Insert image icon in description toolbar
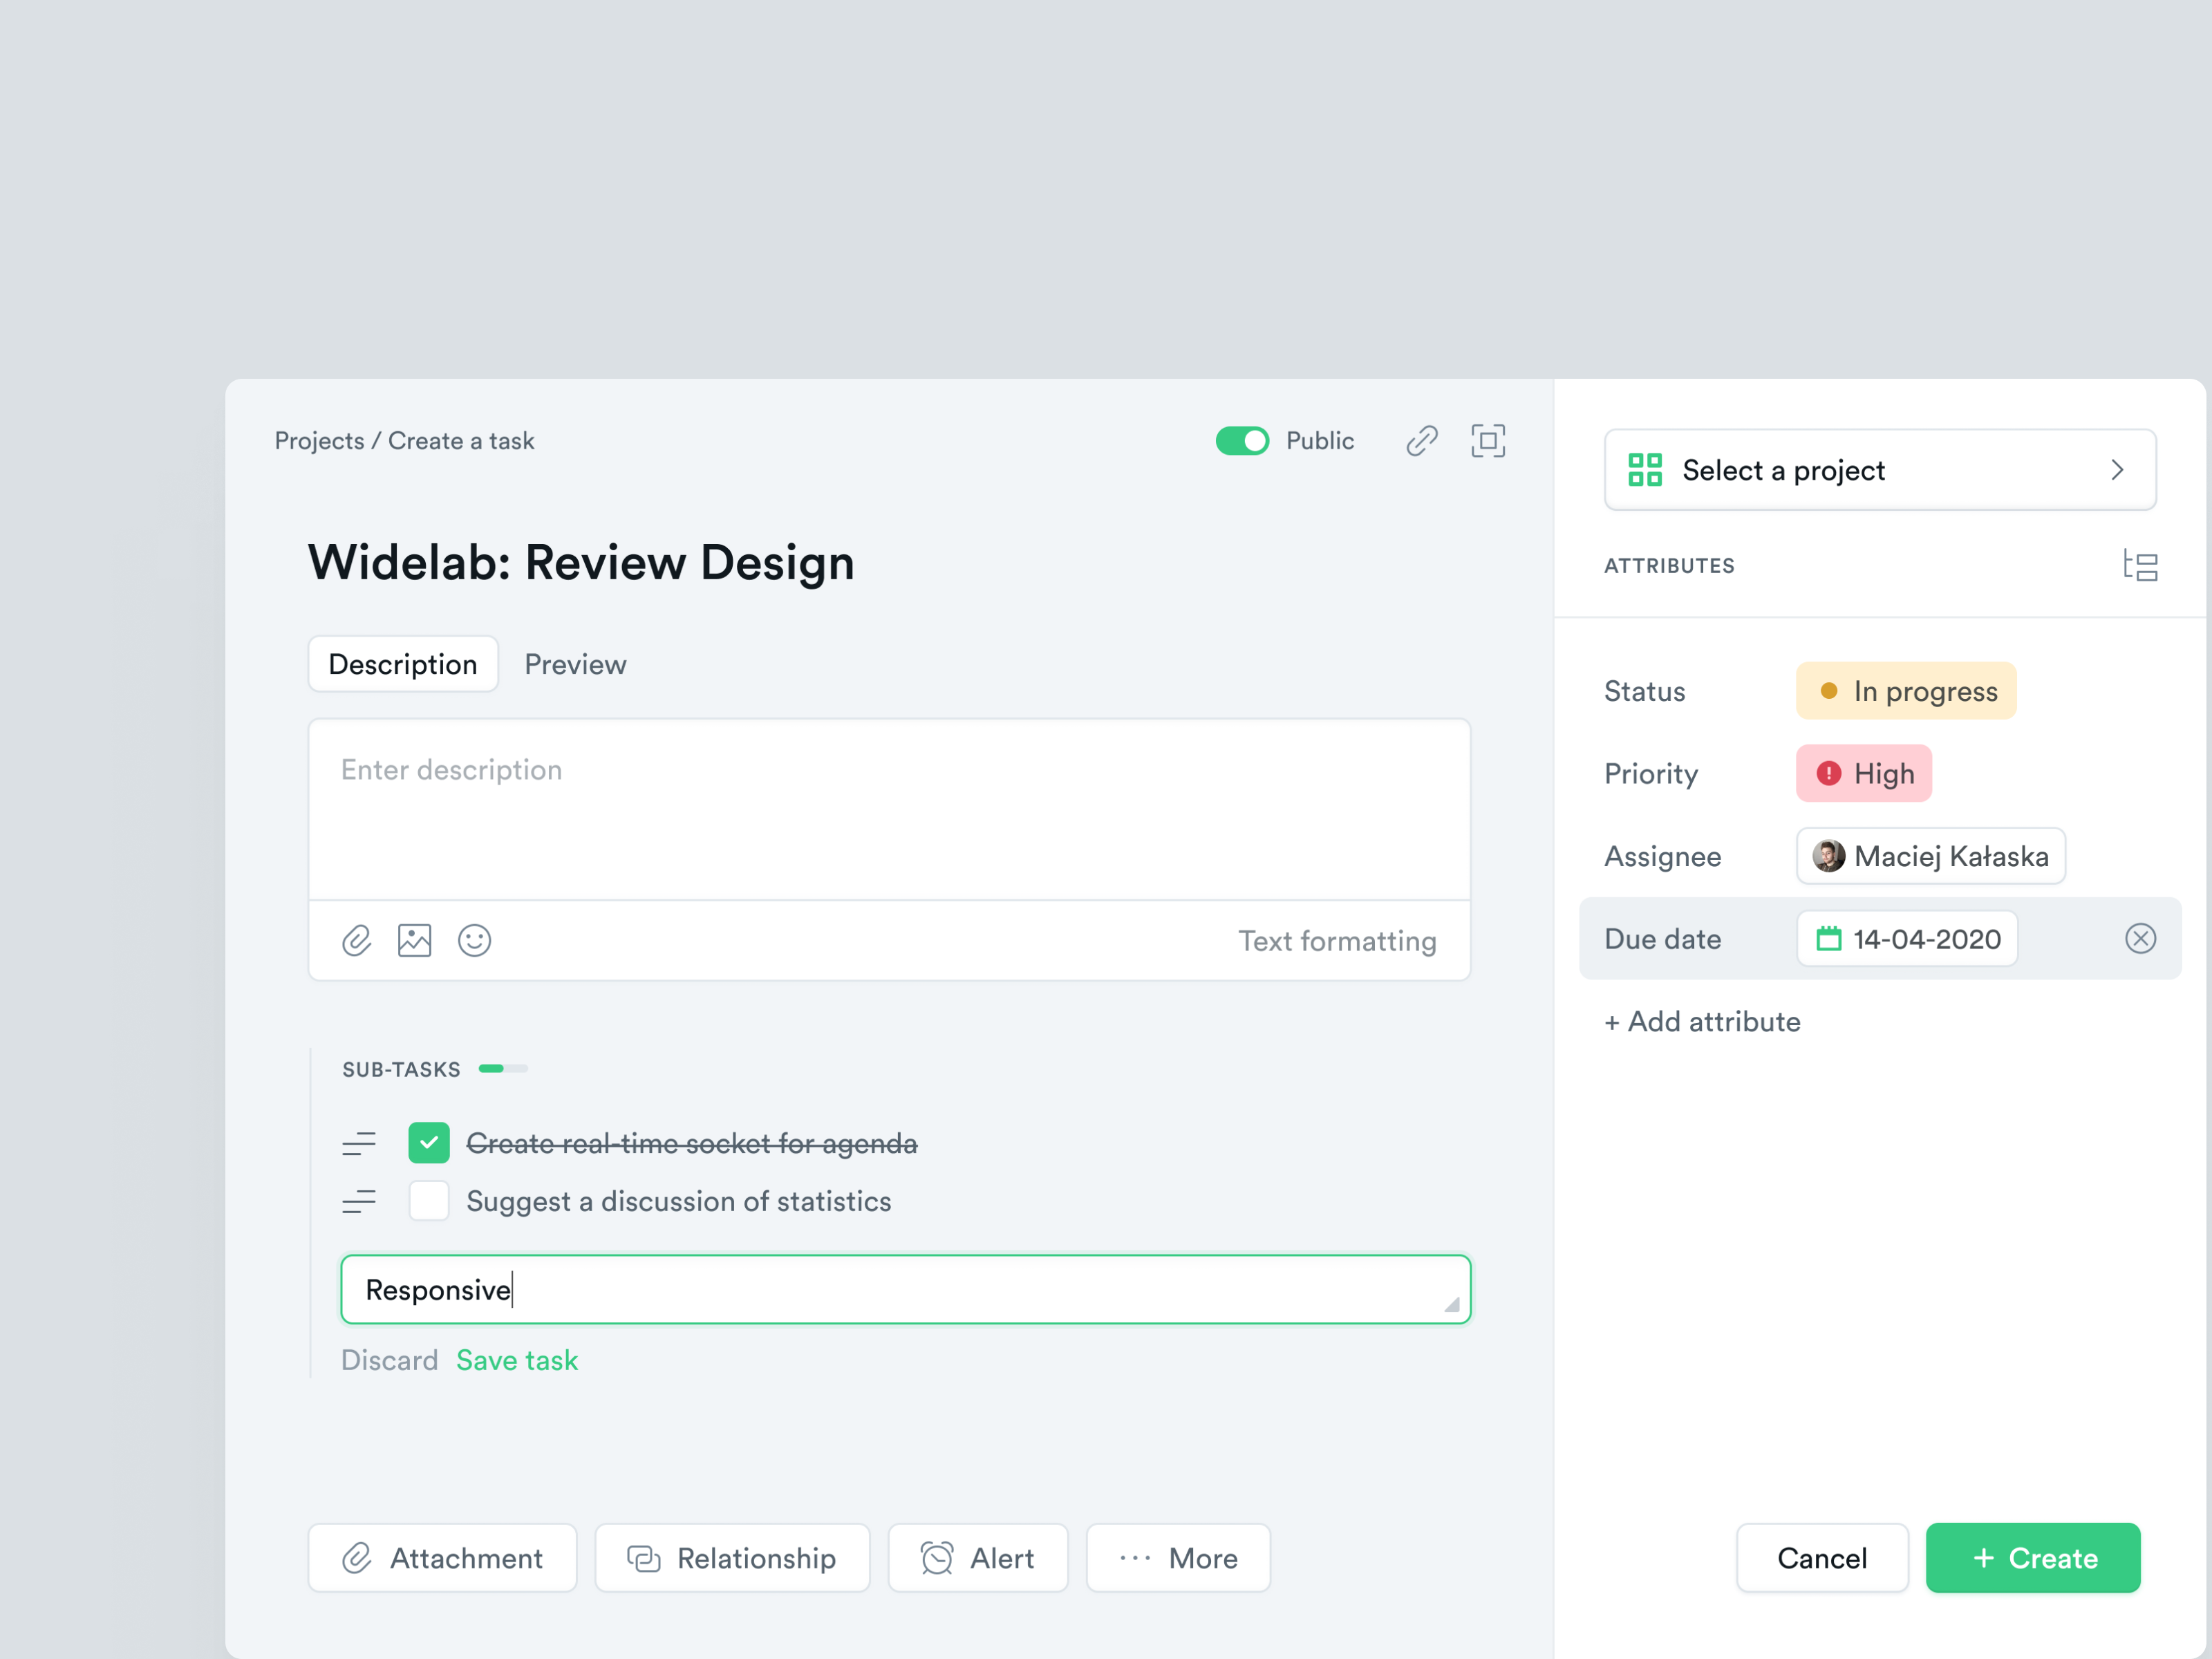The image size is (2212, 1659). coord(414,940)
